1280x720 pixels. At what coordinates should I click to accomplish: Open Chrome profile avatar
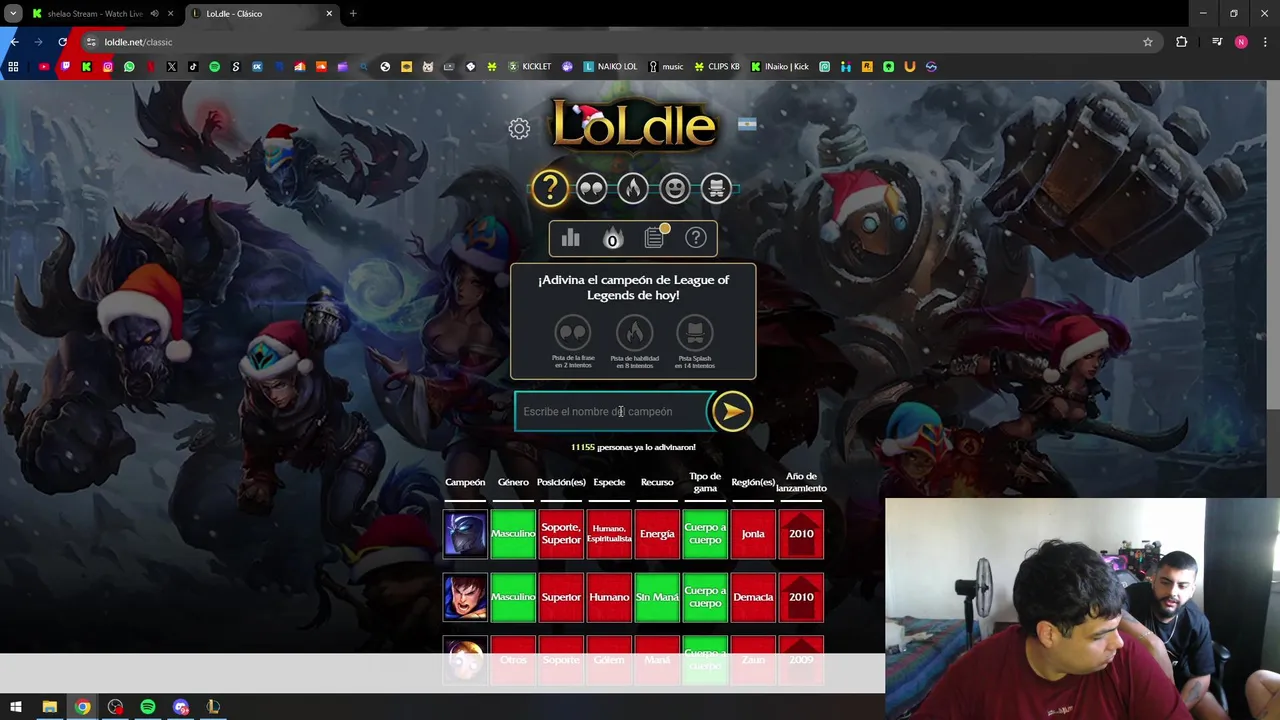click(x=1241, y=42)
